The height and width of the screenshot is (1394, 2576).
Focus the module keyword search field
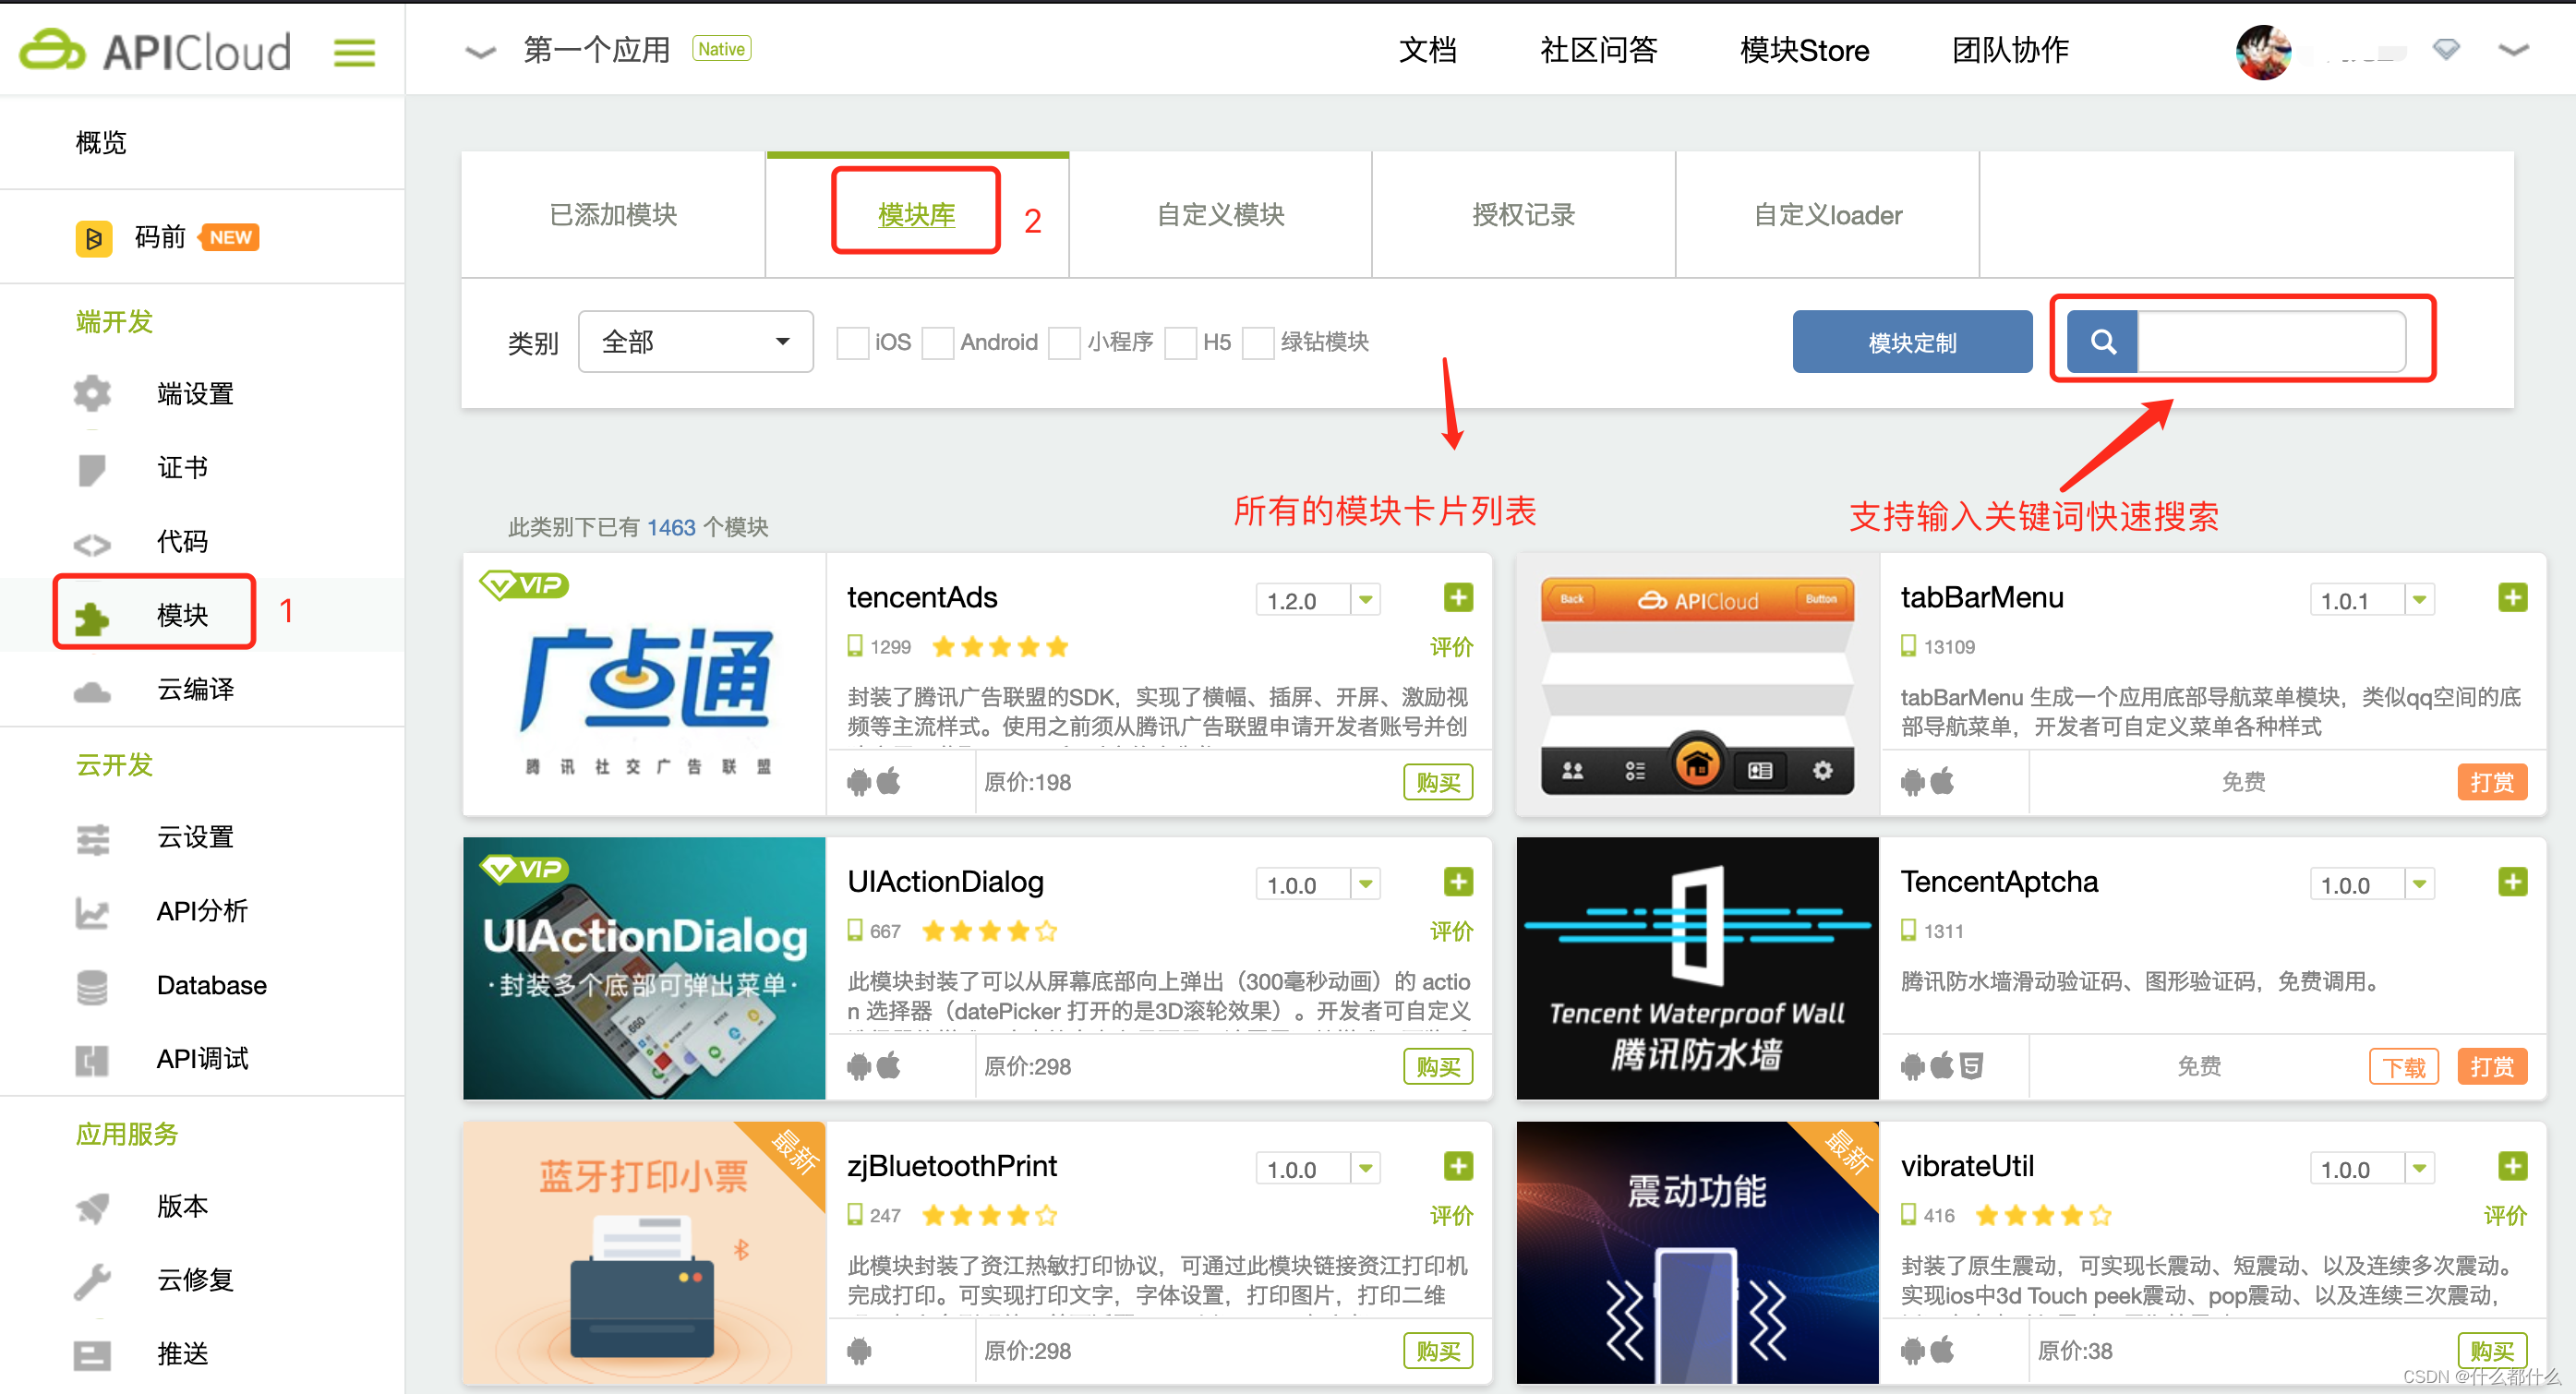click(2270, 342)
